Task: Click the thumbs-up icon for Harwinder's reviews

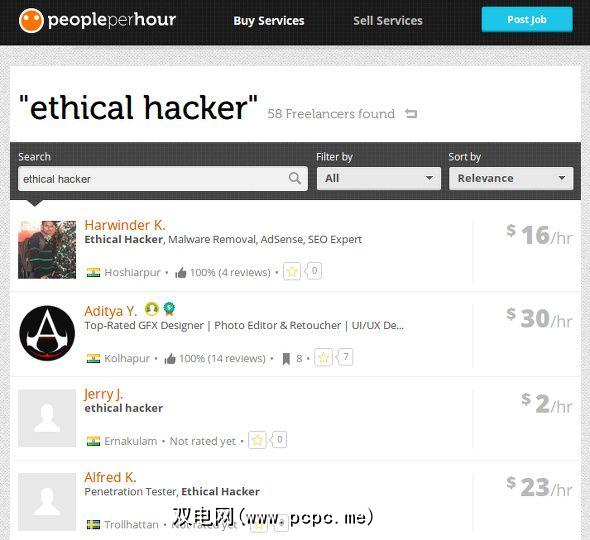Action: pos(181,272)
